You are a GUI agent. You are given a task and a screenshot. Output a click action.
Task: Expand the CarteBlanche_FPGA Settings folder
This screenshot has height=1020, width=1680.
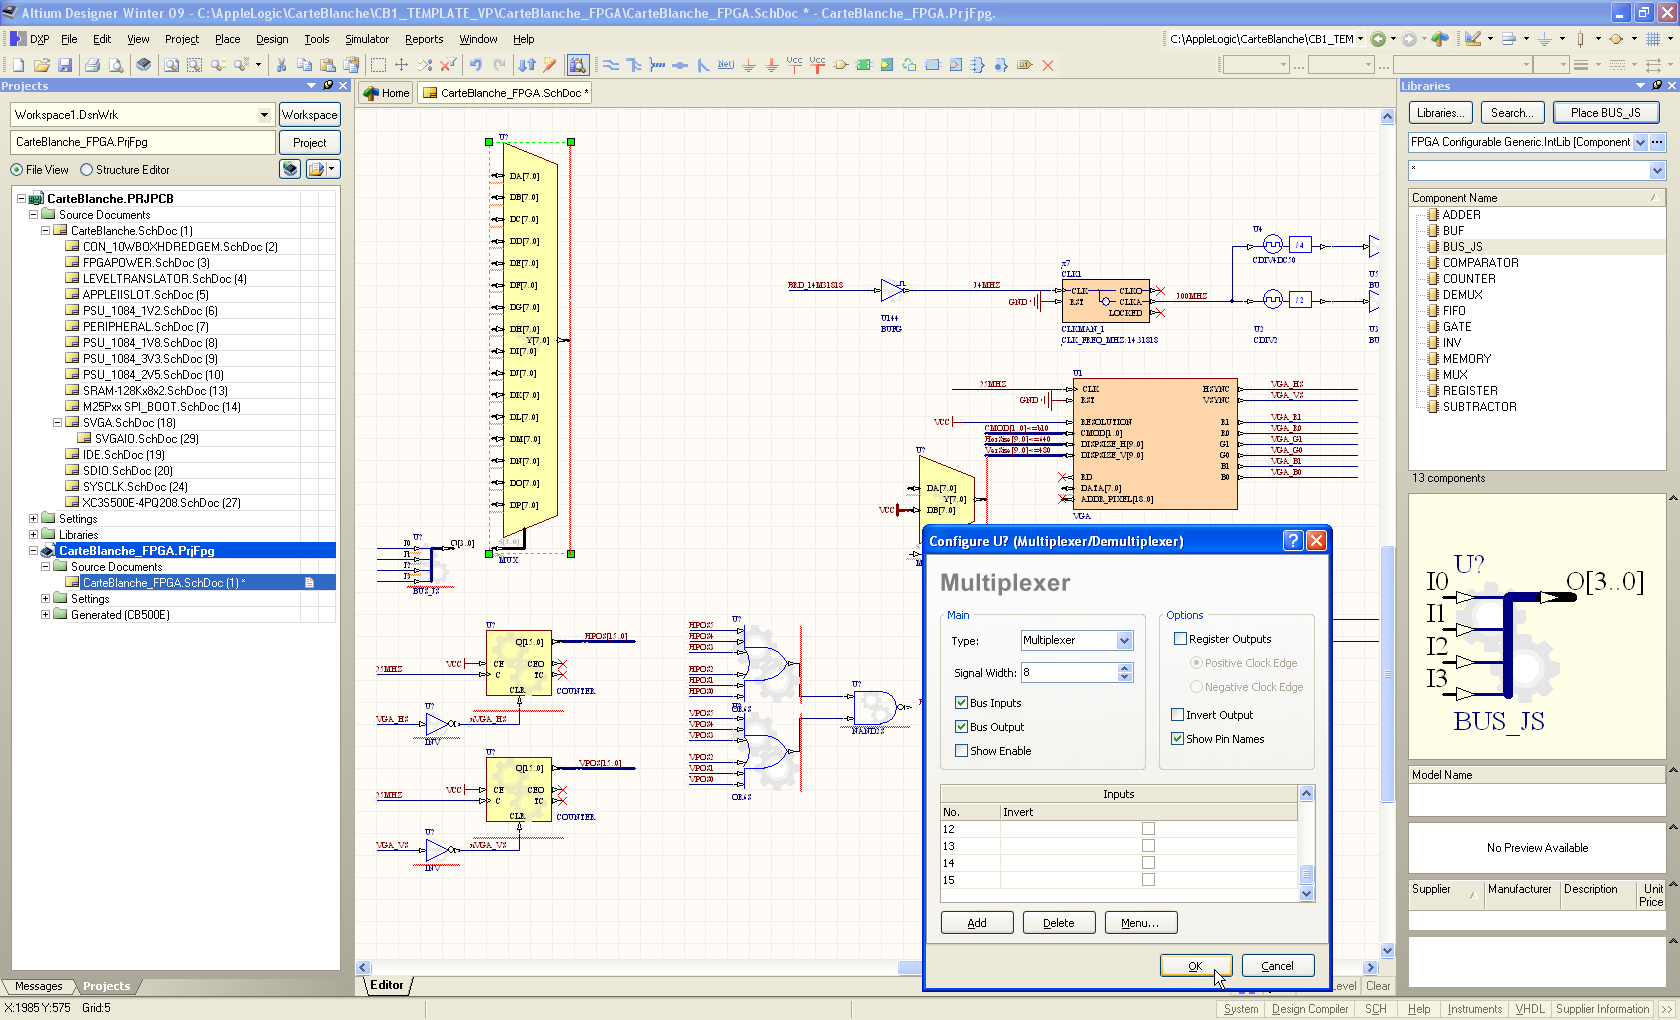[45, 599]
